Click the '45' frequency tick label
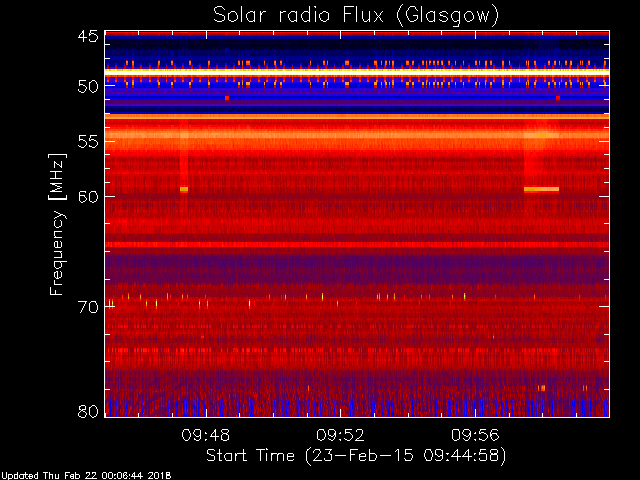The height and width of the screenshot is (480, 640). pos(88,37)
